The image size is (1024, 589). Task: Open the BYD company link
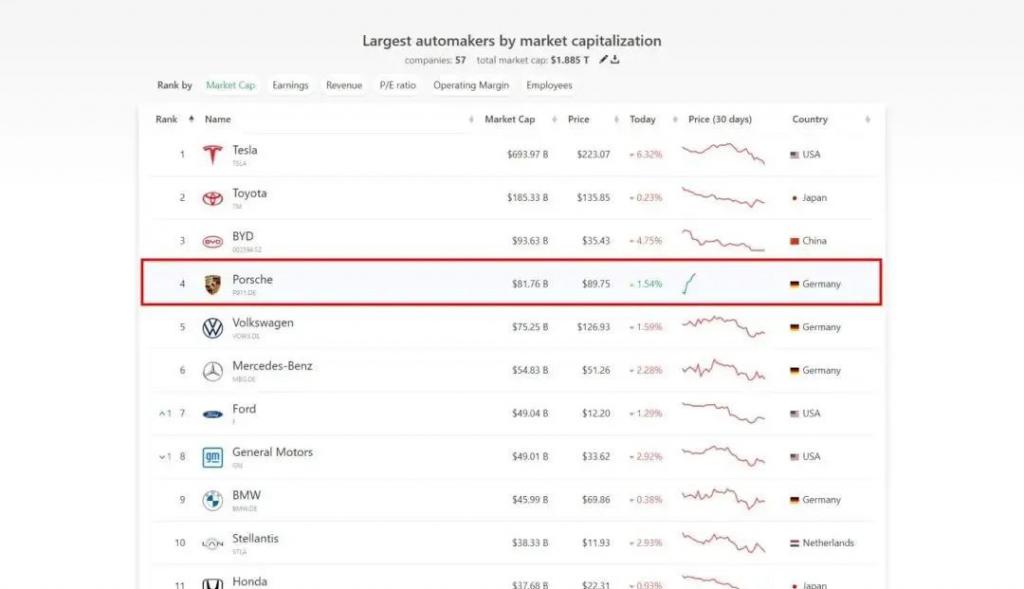tap(243, 236)
